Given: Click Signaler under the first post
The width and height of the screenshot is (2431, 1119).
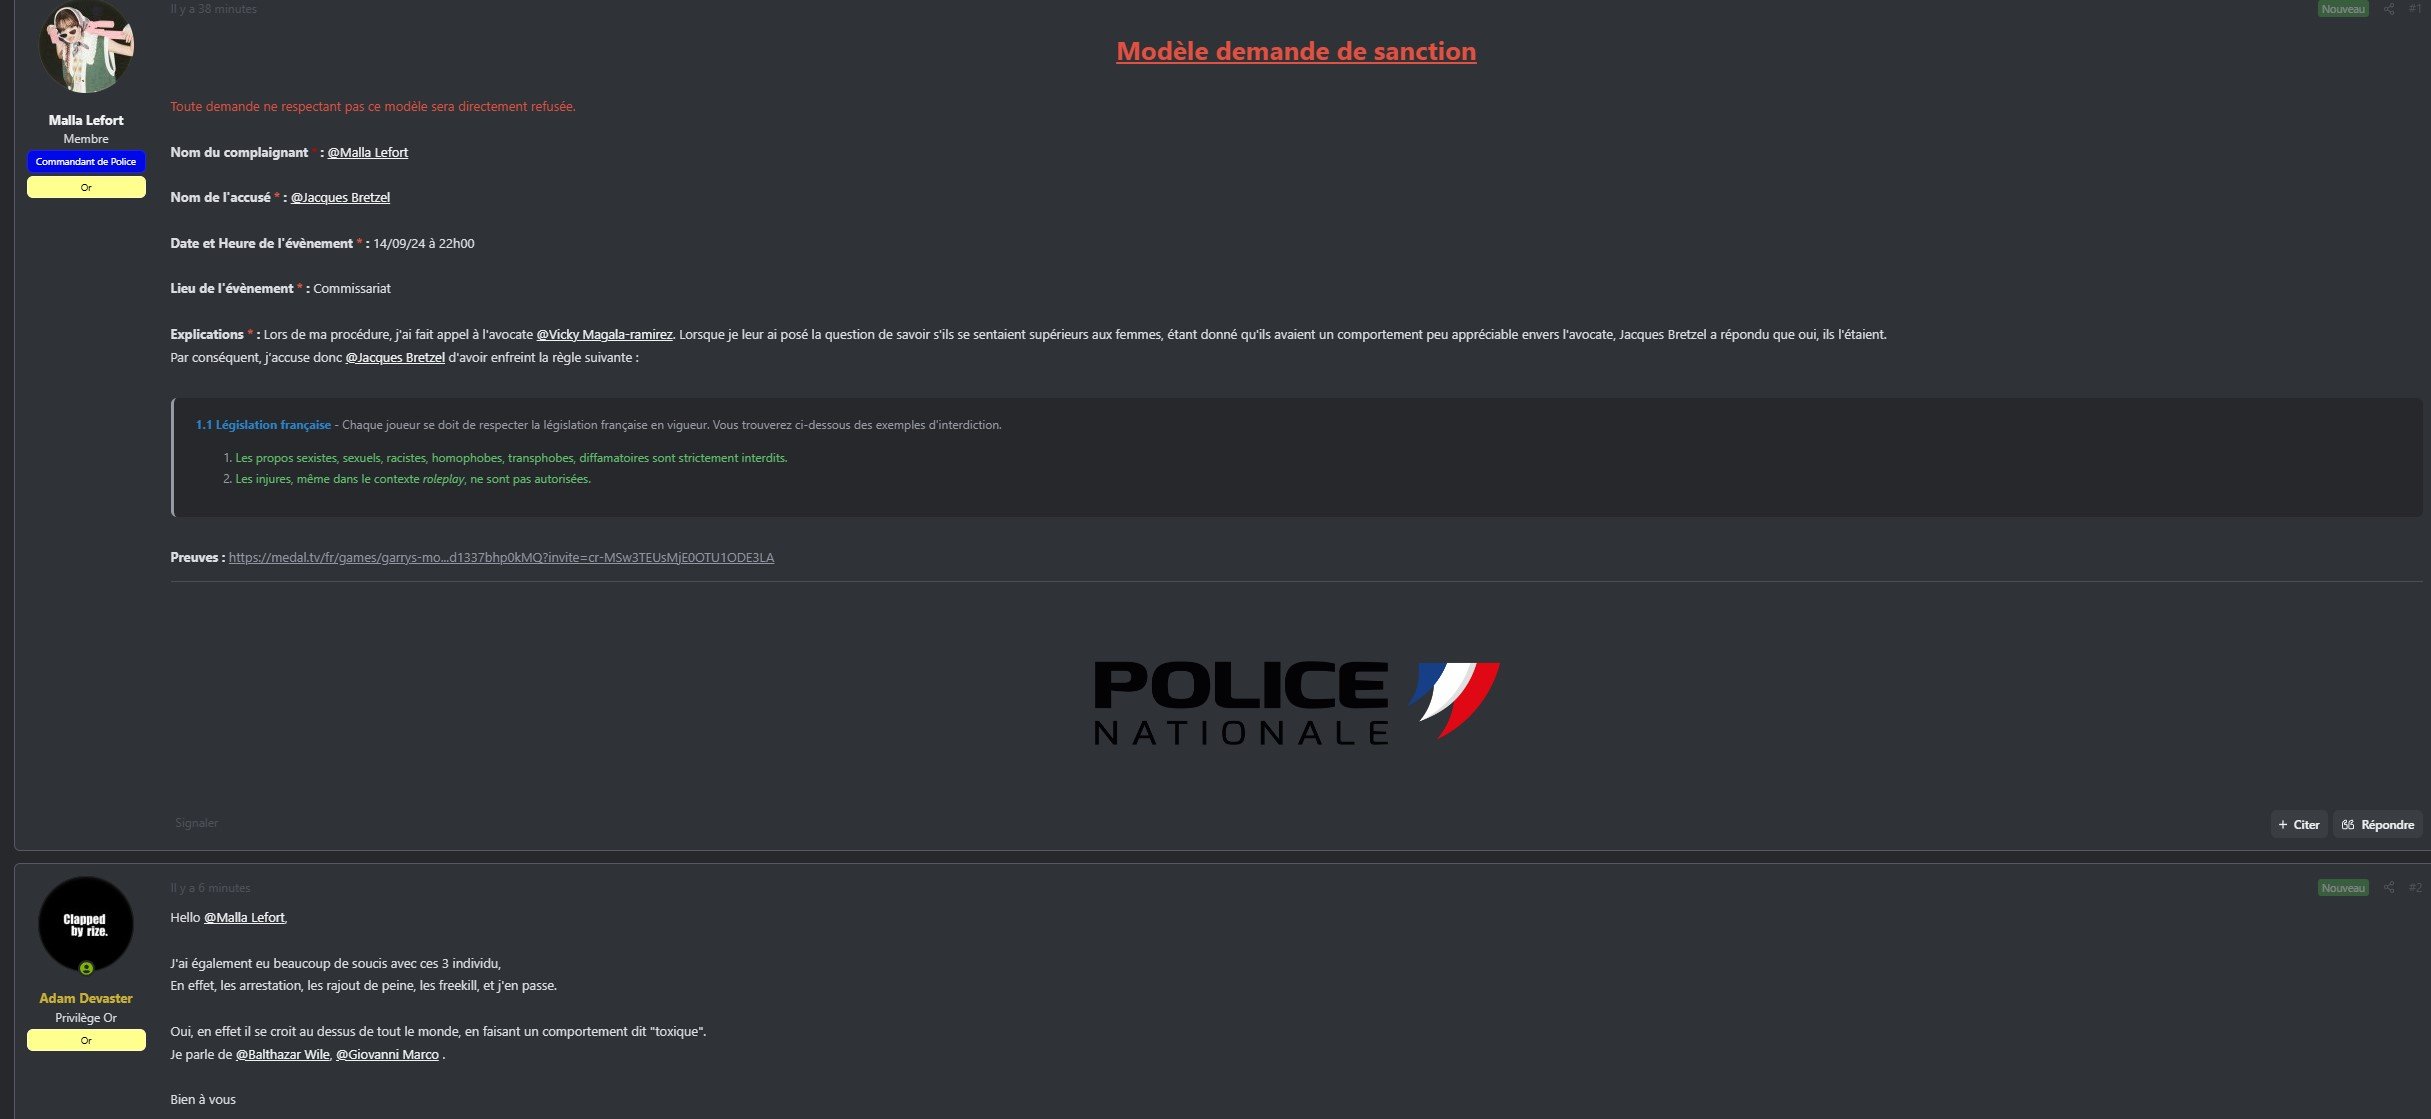Looking at the screenshot, I should (196, 823).
